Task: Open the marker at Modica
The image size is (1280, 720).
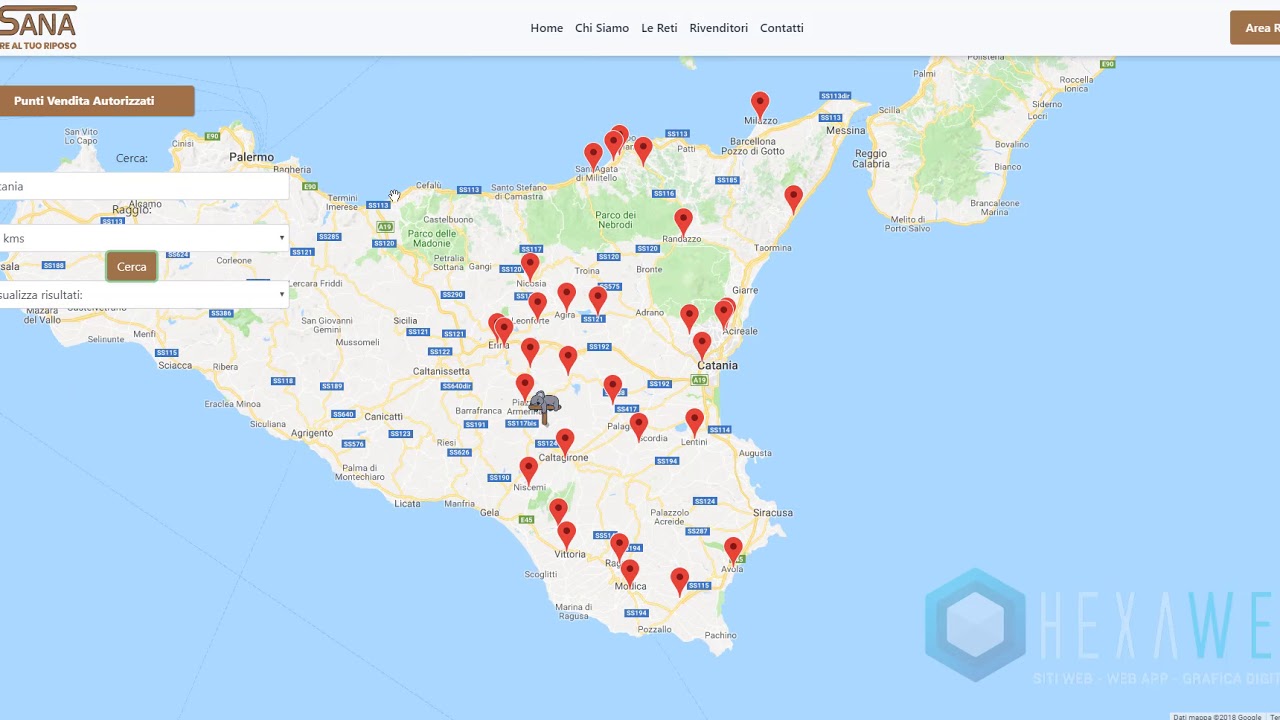Action: pos(629,573)
